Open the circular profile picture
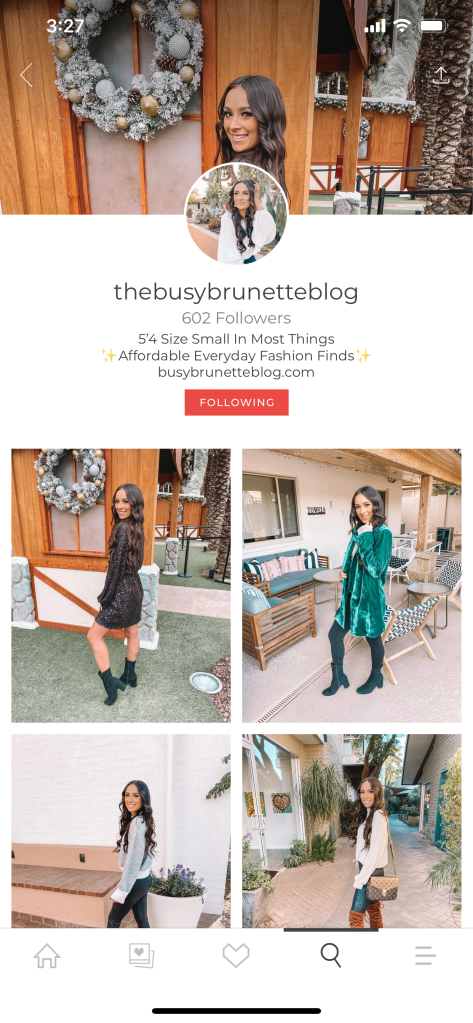 (x=236, y=214)
